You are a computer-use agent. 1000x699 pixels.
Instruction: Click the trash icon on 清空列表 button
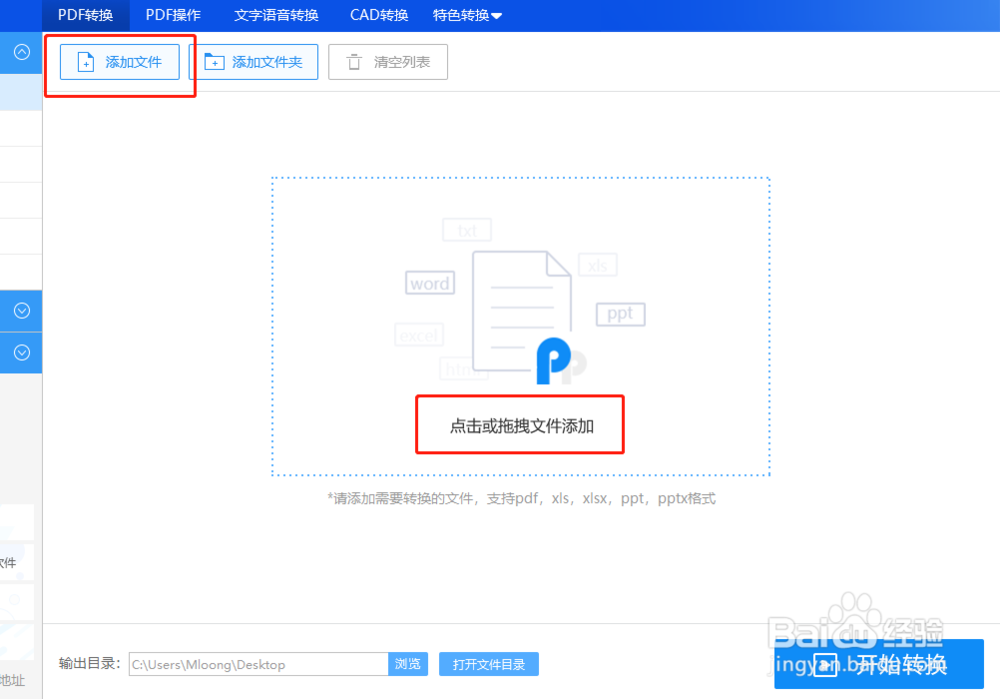tap(353, 61)
